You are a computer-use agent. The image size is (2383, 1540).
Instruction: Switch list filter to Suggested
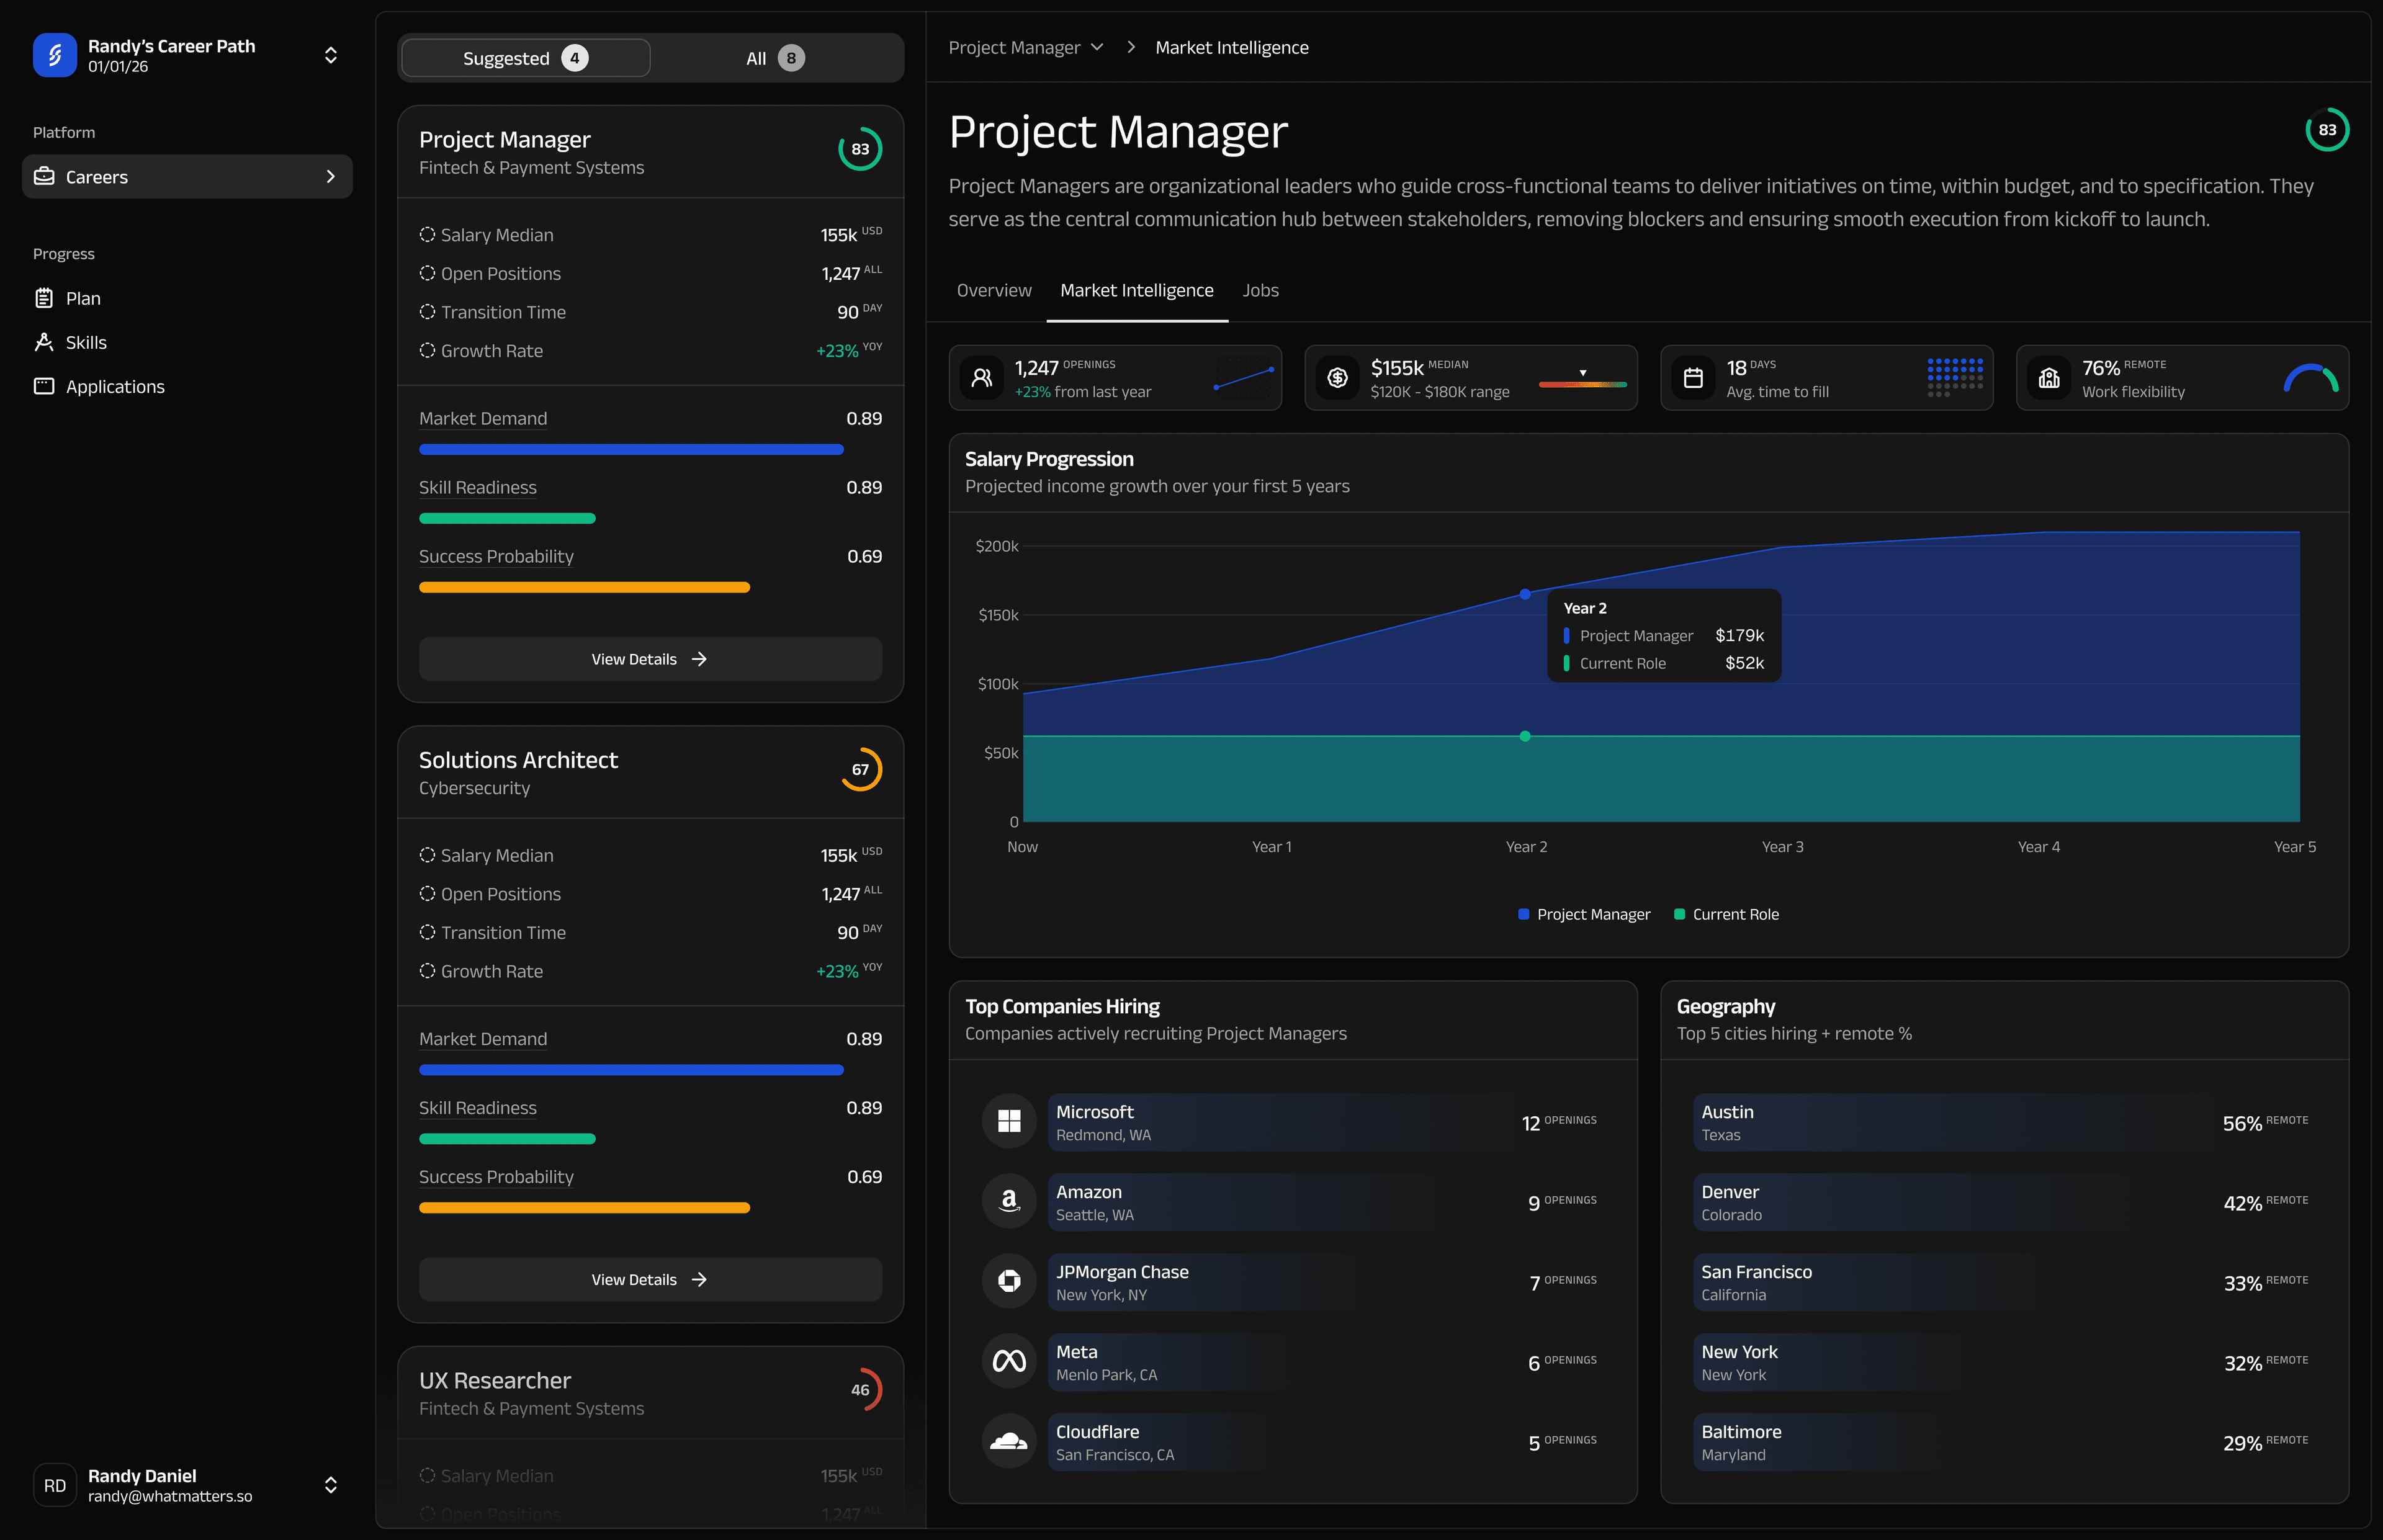point(524,57)
